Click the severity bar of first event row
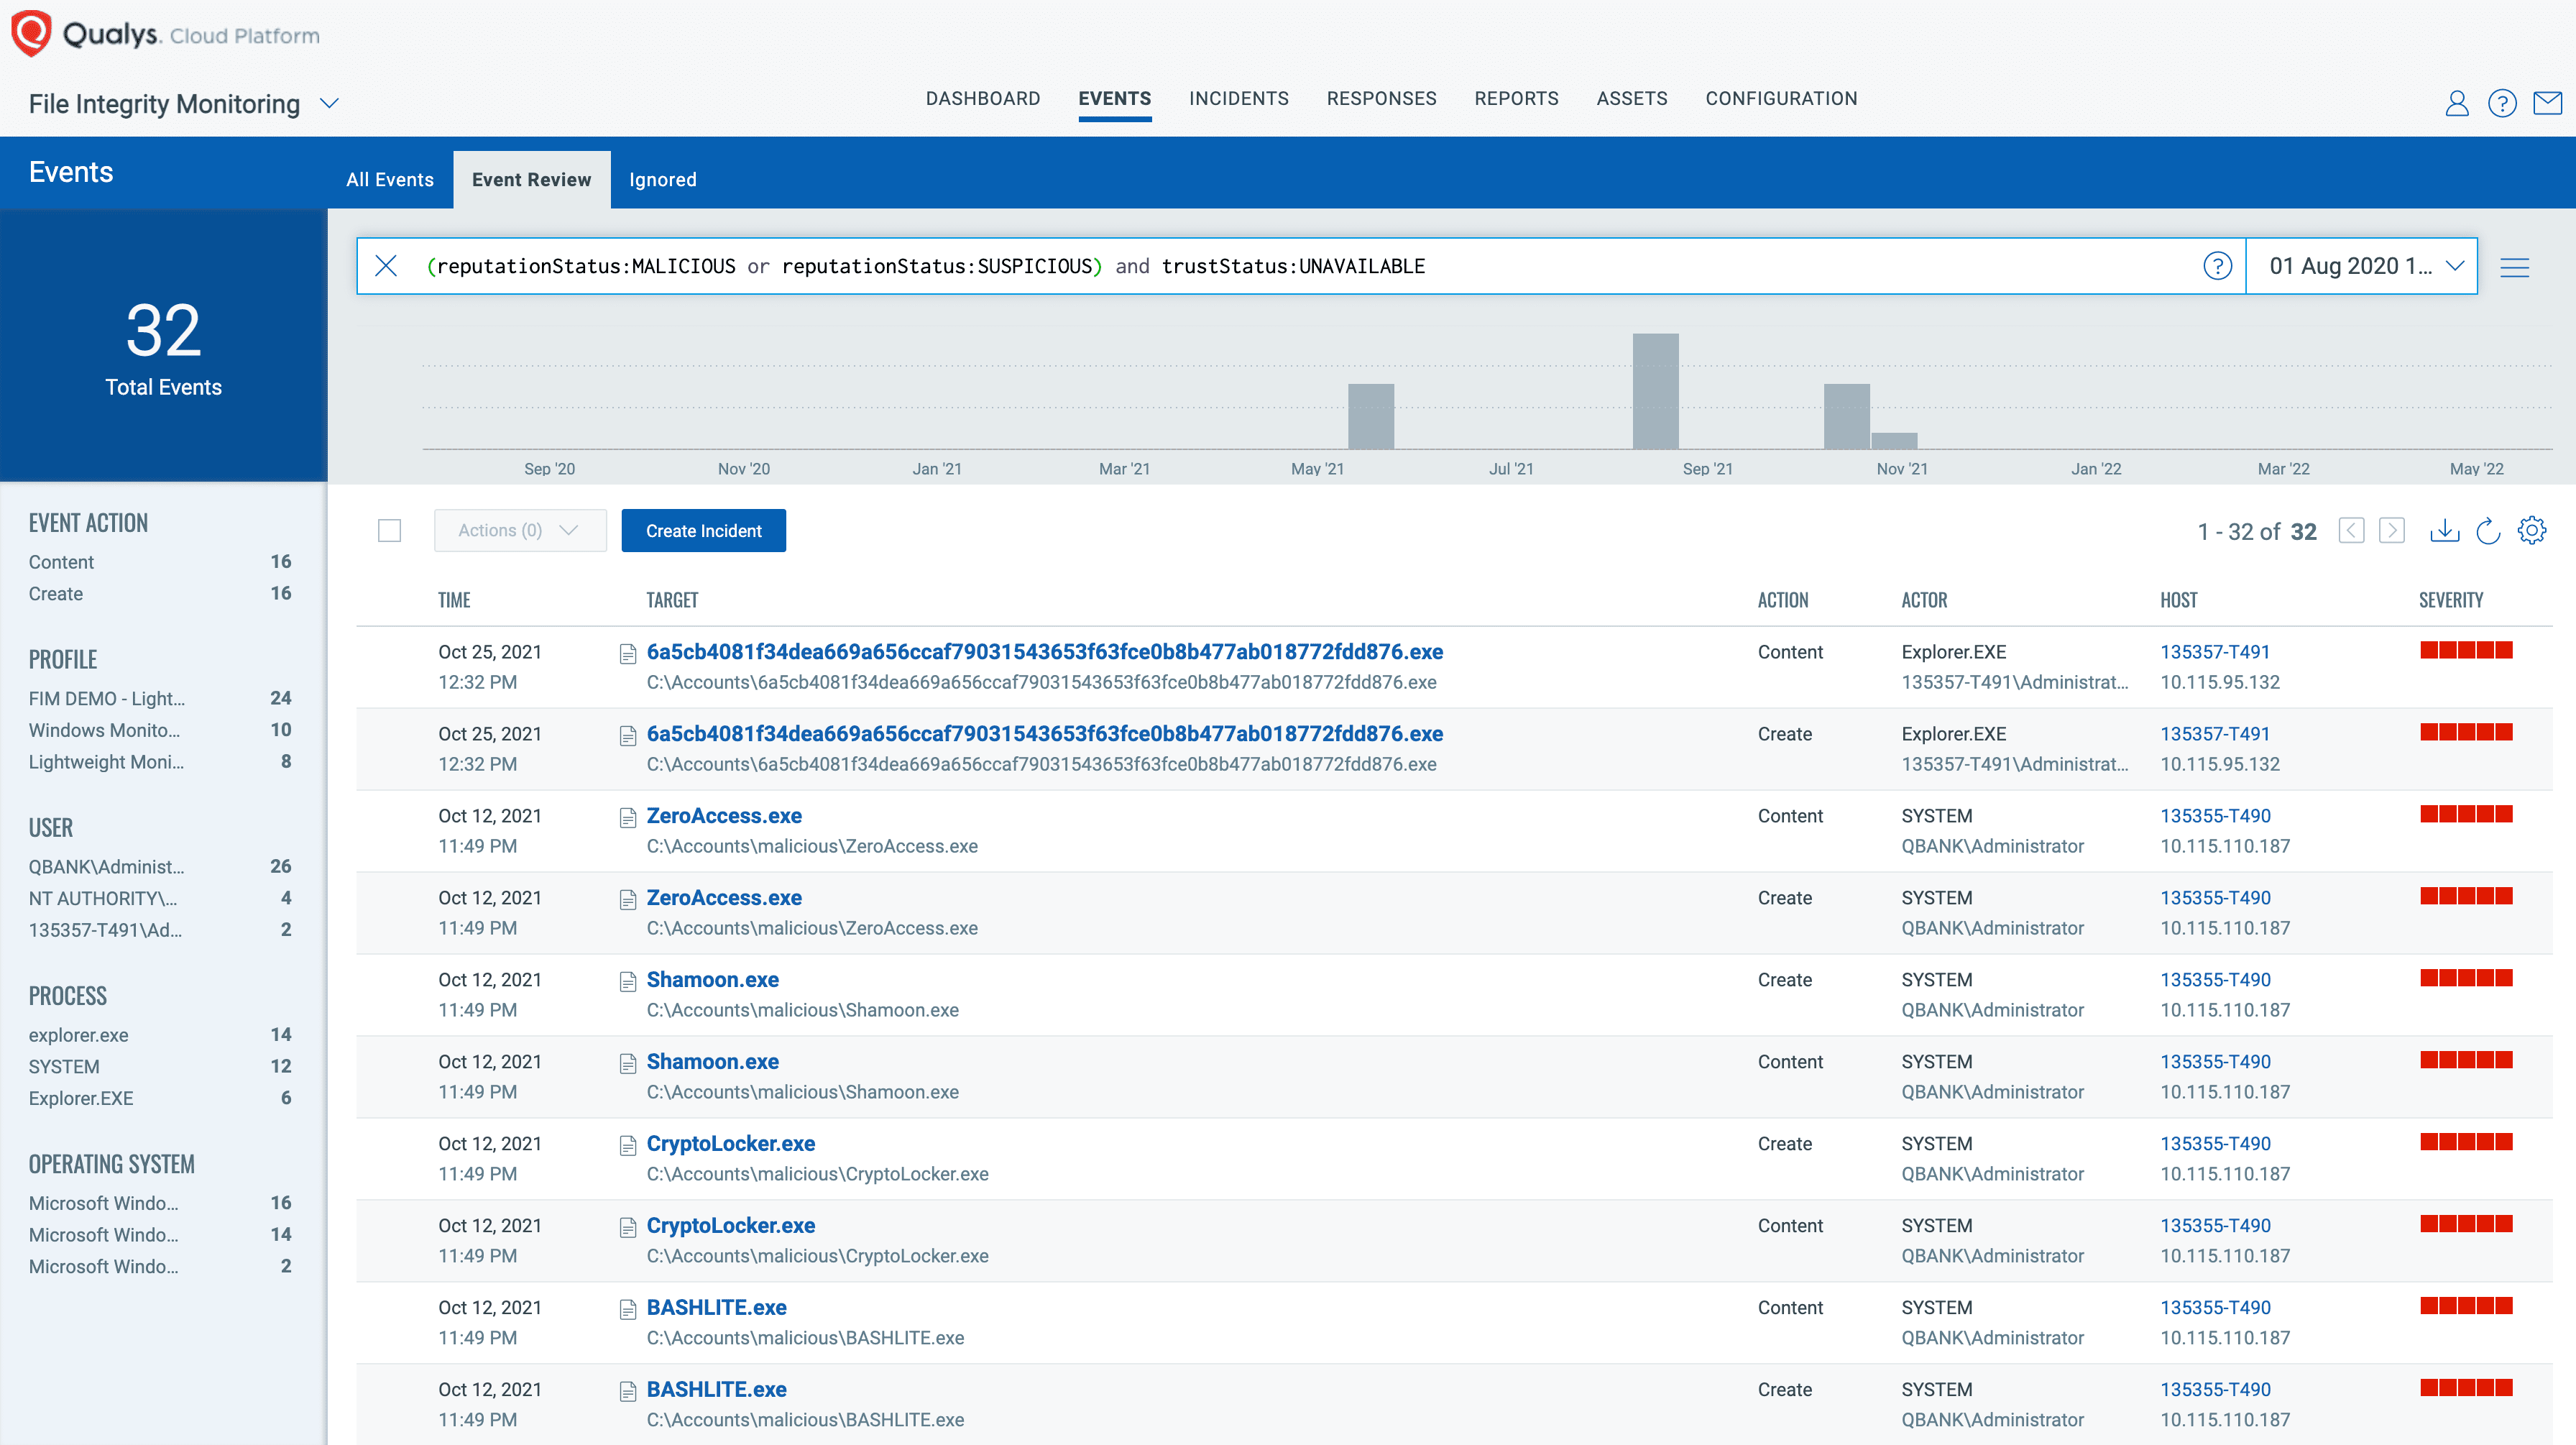Screen dimensions: 2576x1445 click(2466, 651)
